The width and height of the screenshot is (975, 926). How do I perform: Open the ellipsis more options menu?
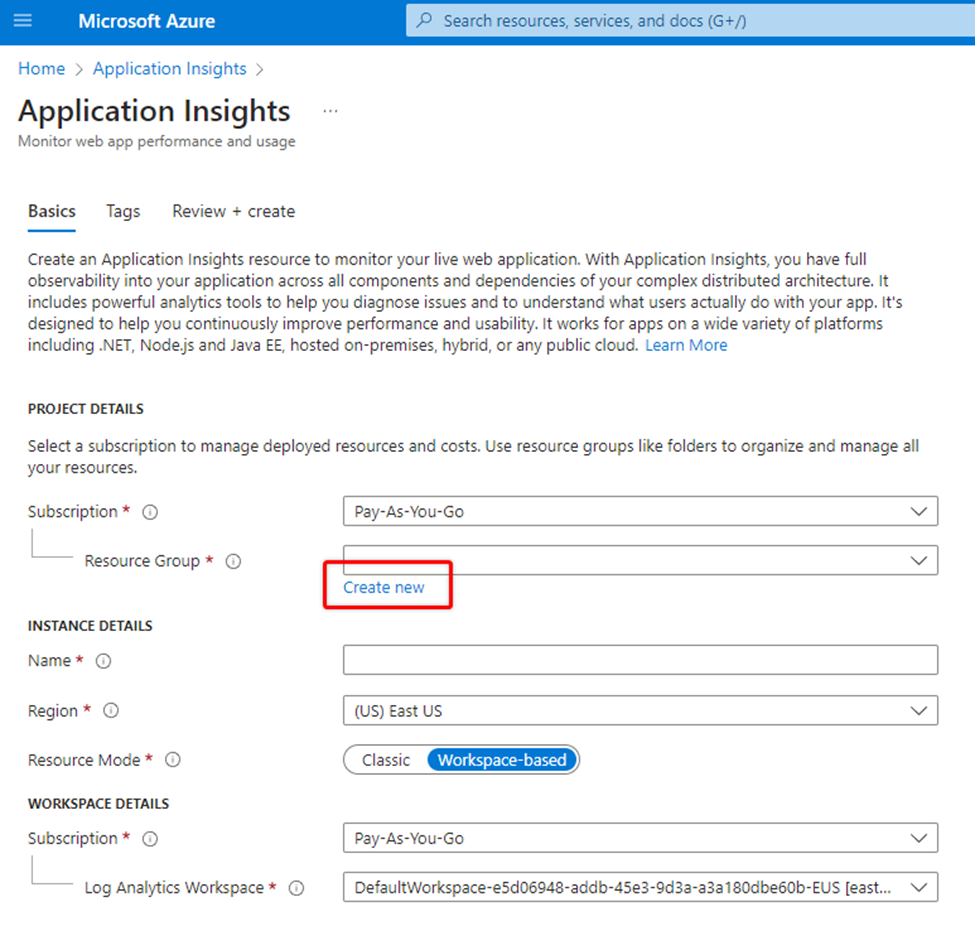tap(330, 111)
